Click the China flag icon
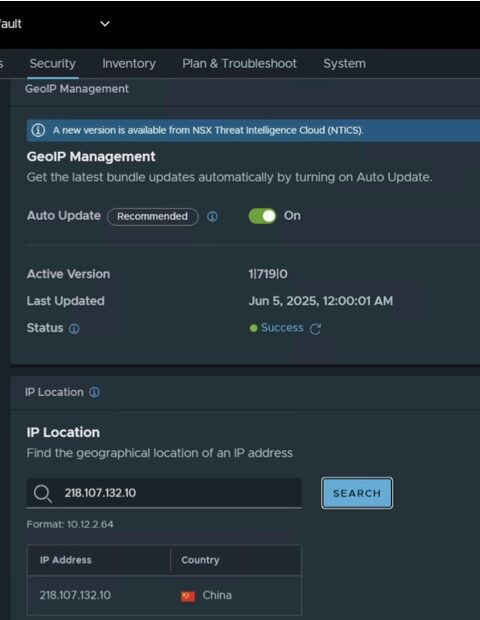The height and width of the screenshot is (620, 480). click(x=188, y=596)
